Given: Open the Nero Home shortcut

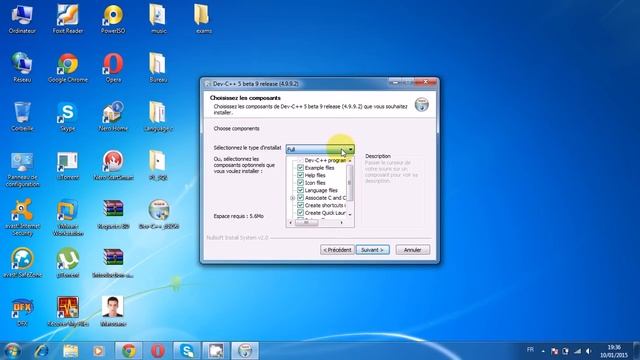Looking at the screenshot, I should (113, 117).
